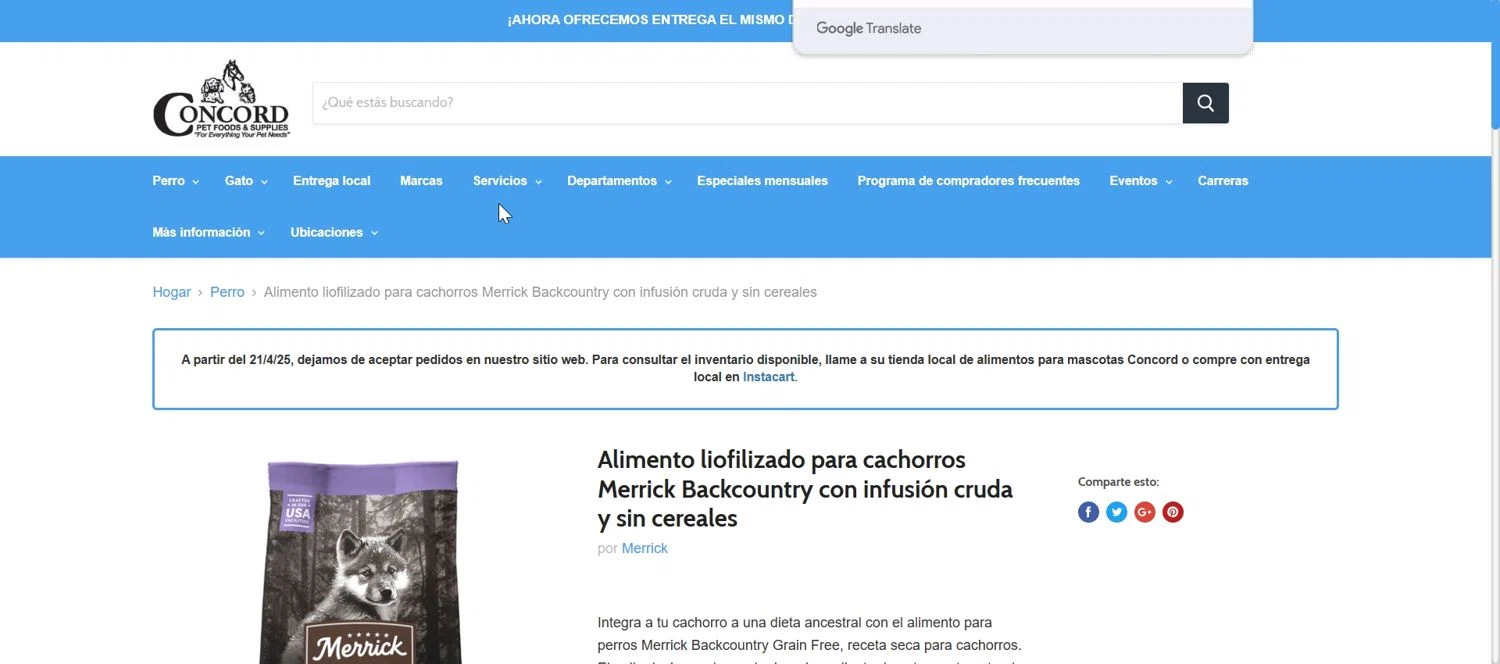
Task: Go to Hogar breadcrumb link
Action: (x=171, y=292)
